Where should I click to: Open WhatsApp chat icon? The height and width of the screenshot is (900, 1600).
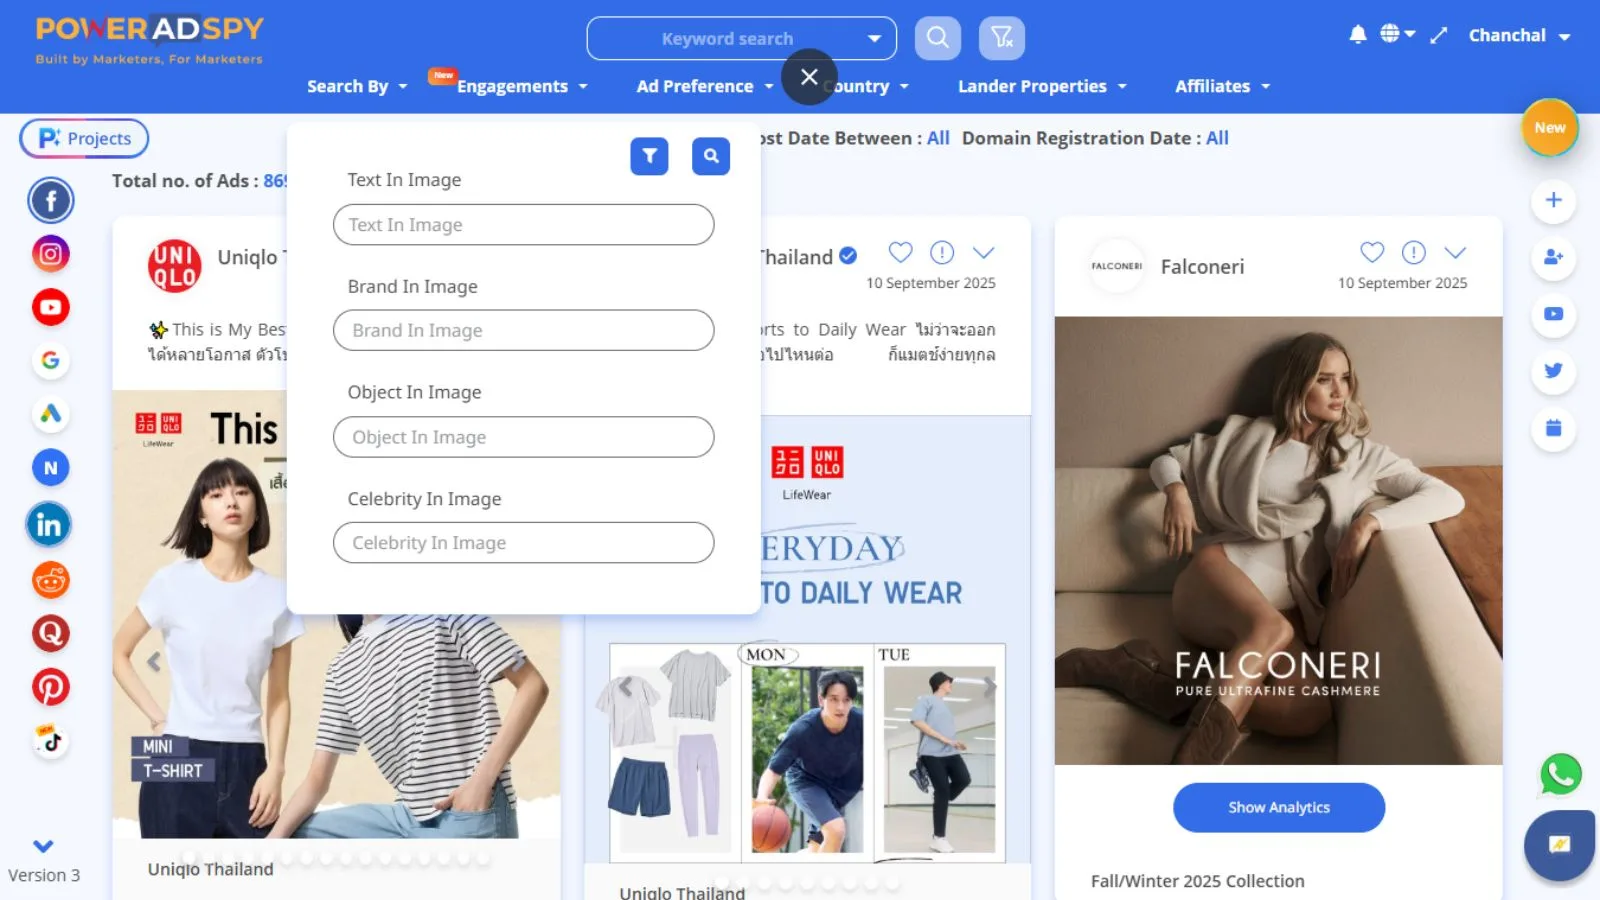1560,774
